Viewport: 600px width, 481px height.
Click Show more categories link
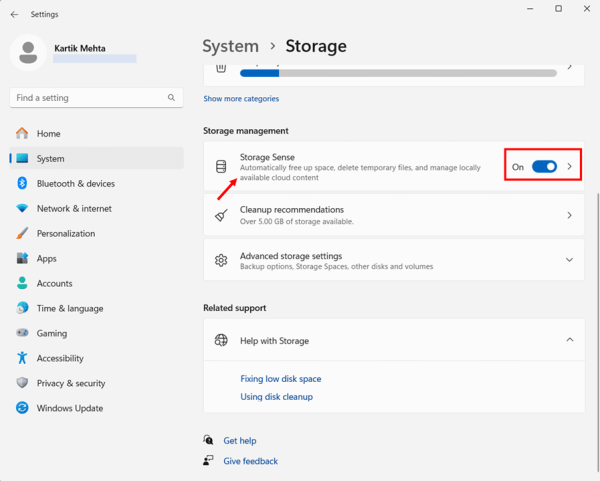tap(241, 99)
